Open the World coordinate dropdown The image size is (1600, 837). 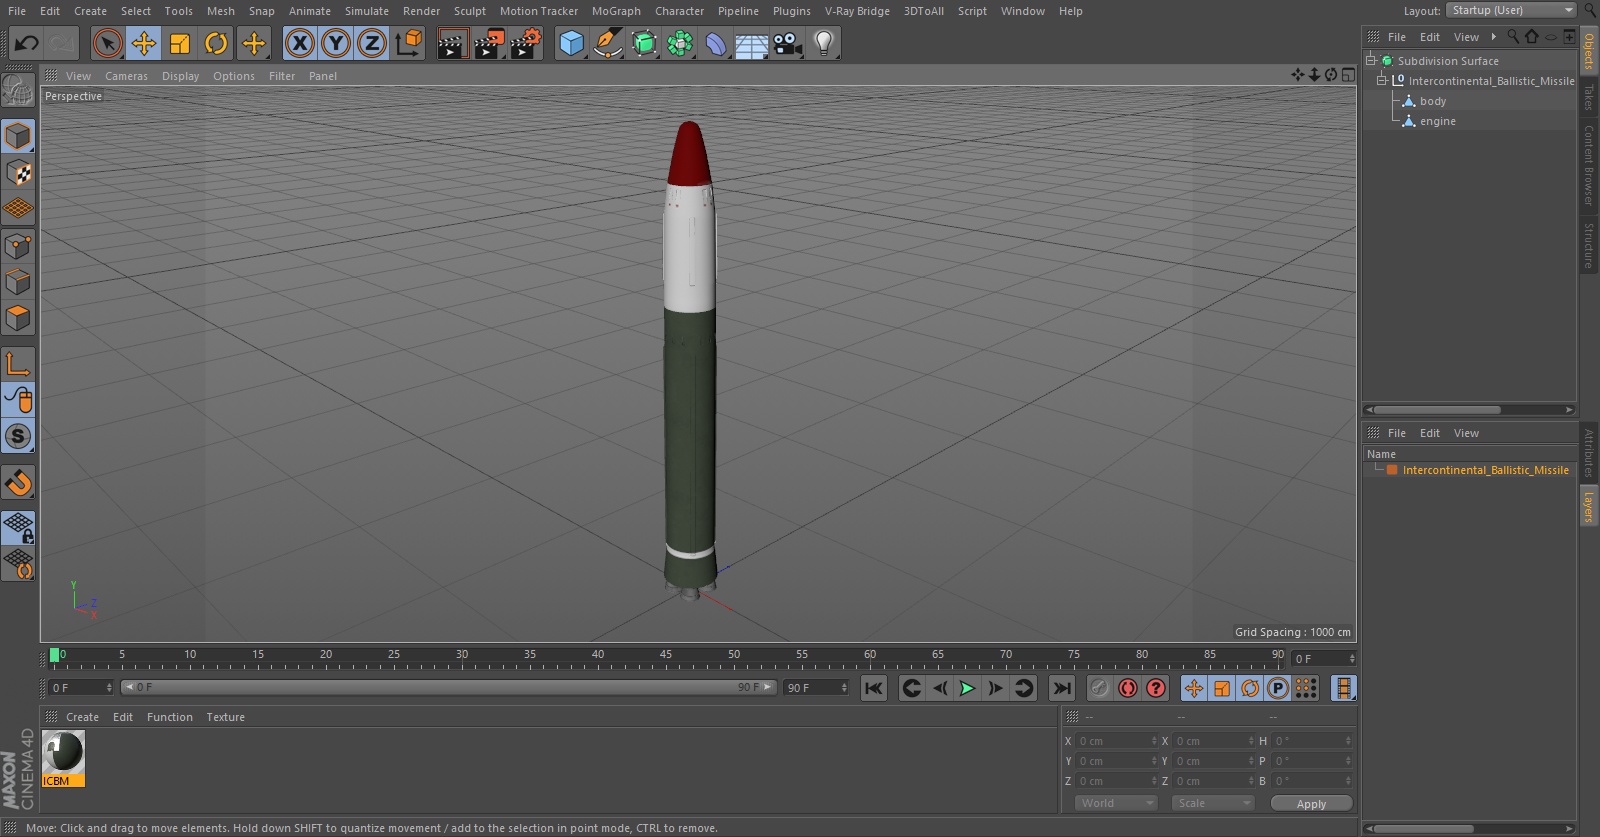coord(1116,803)
